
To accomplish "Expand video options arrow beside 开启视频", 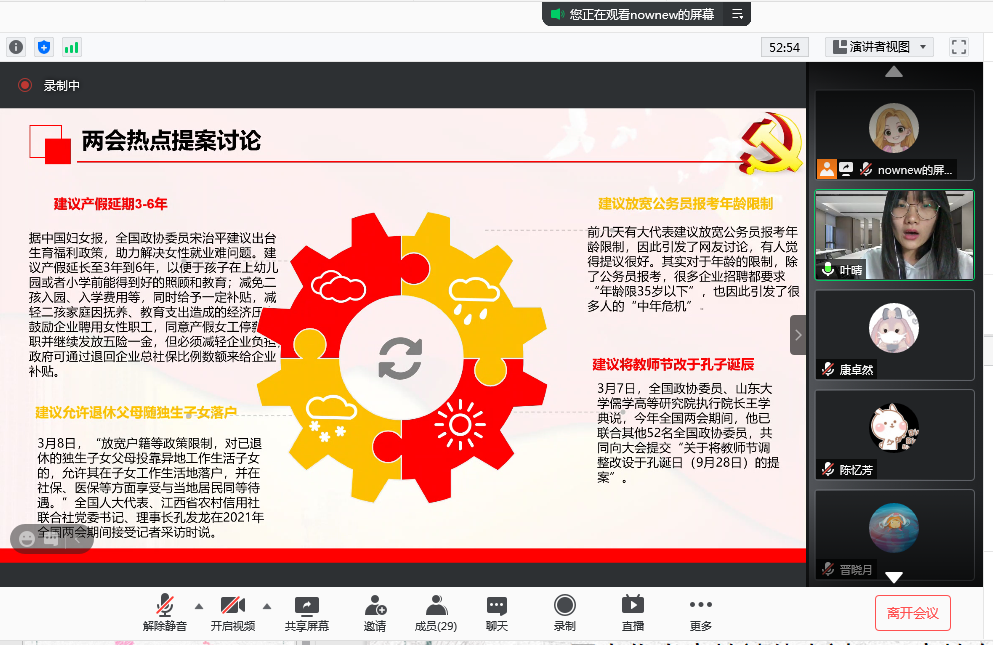I will point(267,604).
